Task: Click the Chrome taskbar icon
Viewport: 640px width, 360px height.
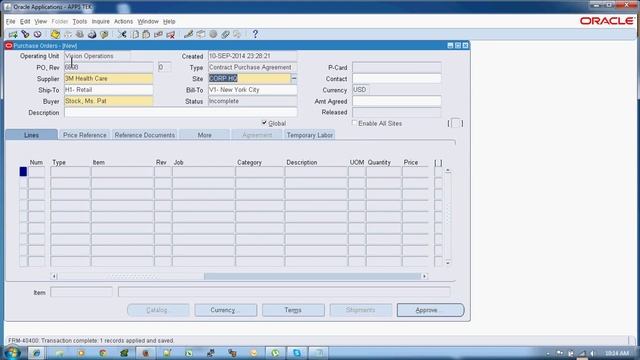Action: coord(103,353)
